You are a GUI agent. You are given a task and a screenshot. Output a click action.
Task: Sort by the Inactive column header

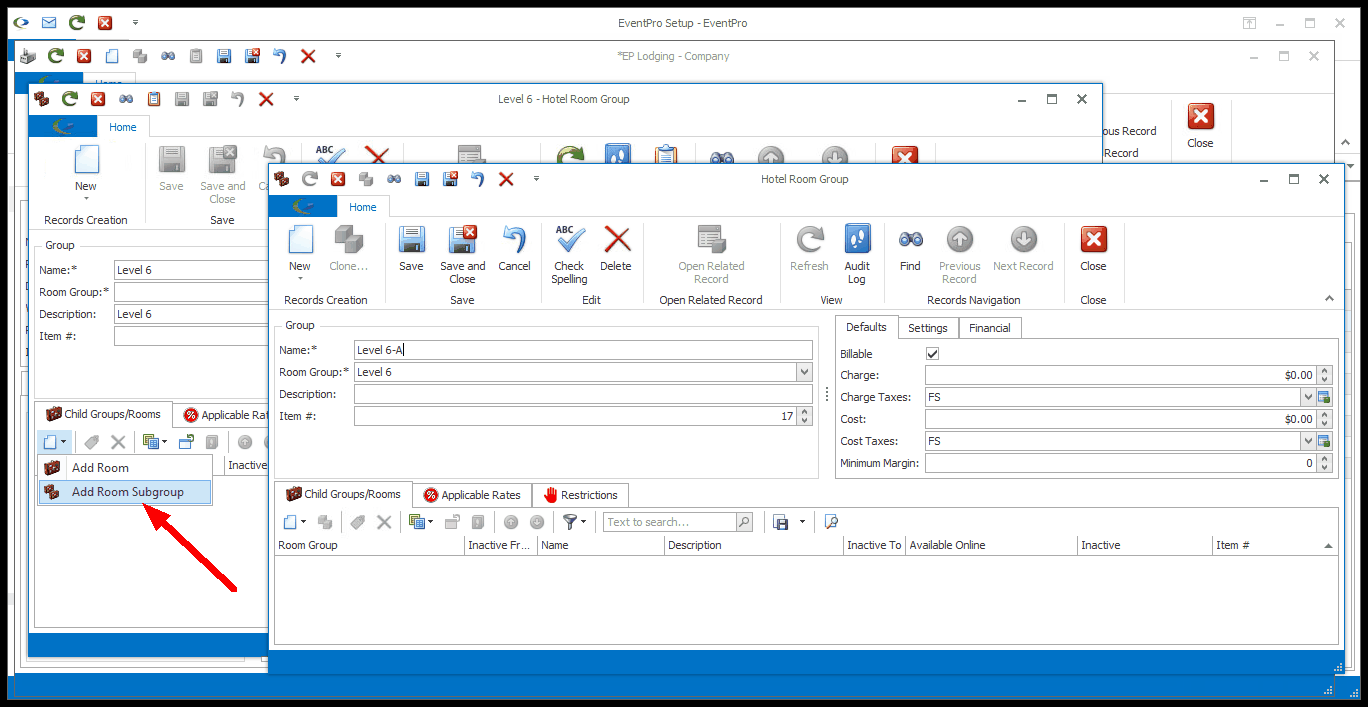click(x=1145, y=545)
